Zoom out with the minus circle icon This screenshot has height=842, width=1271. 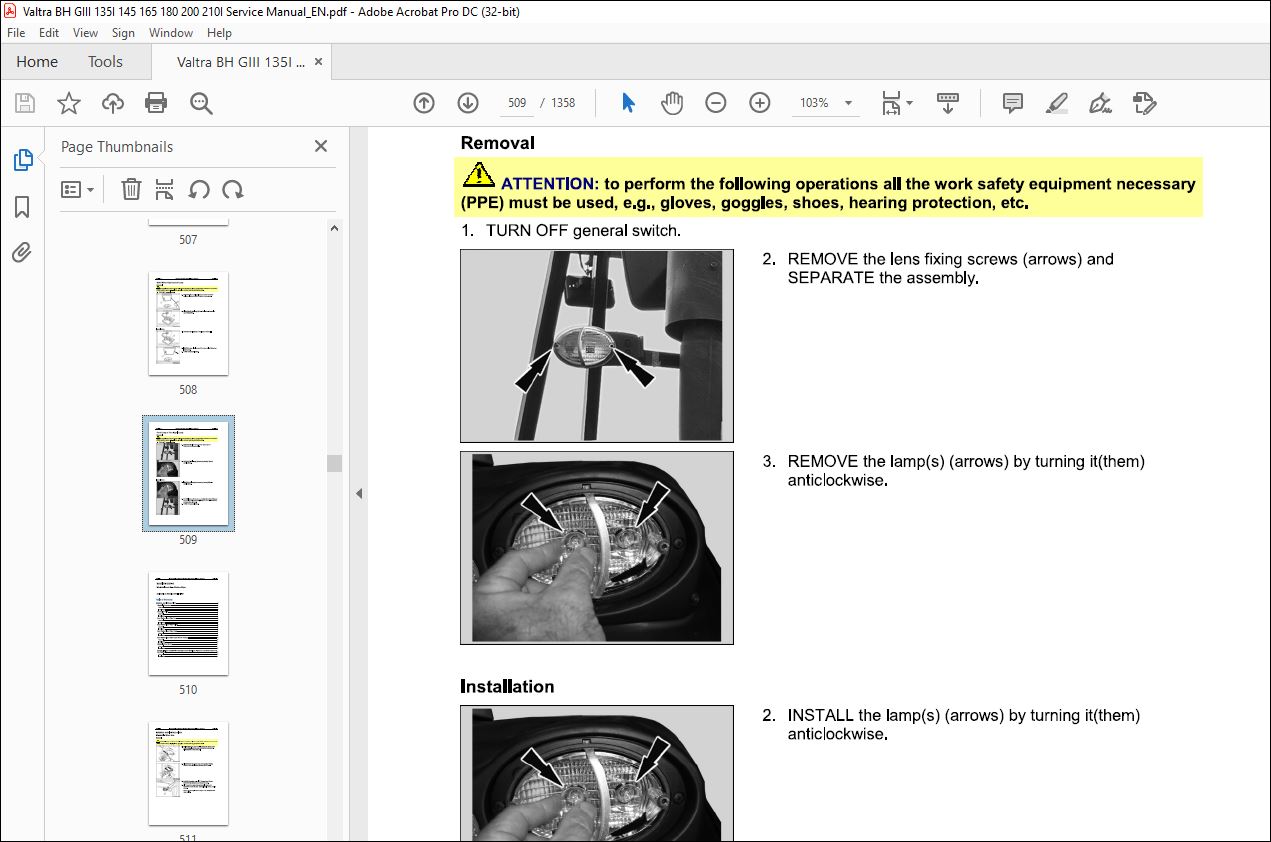click(x=716, y=103)
